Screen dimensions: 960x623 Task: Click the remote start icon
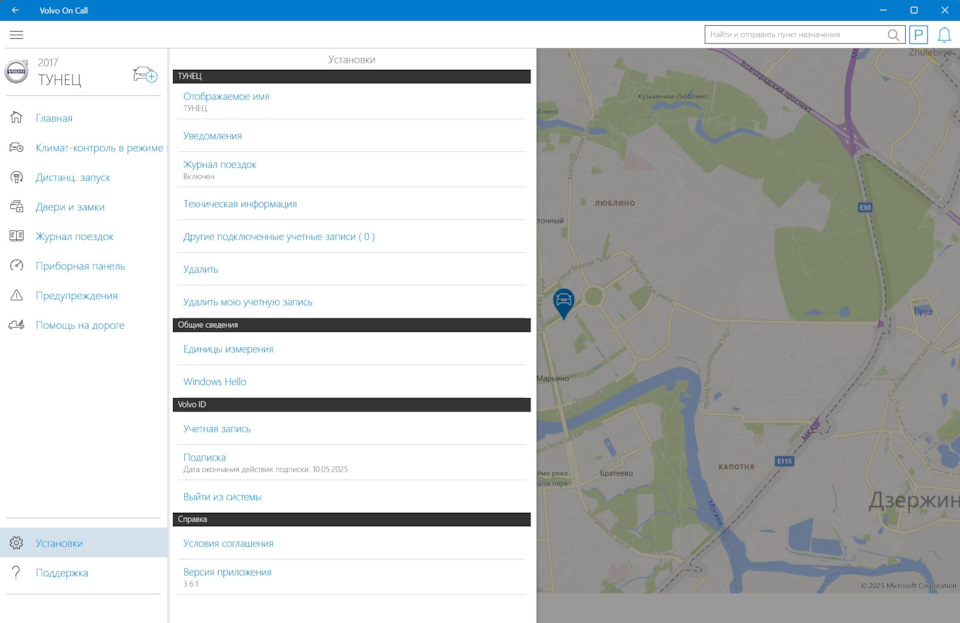(17, 177)
